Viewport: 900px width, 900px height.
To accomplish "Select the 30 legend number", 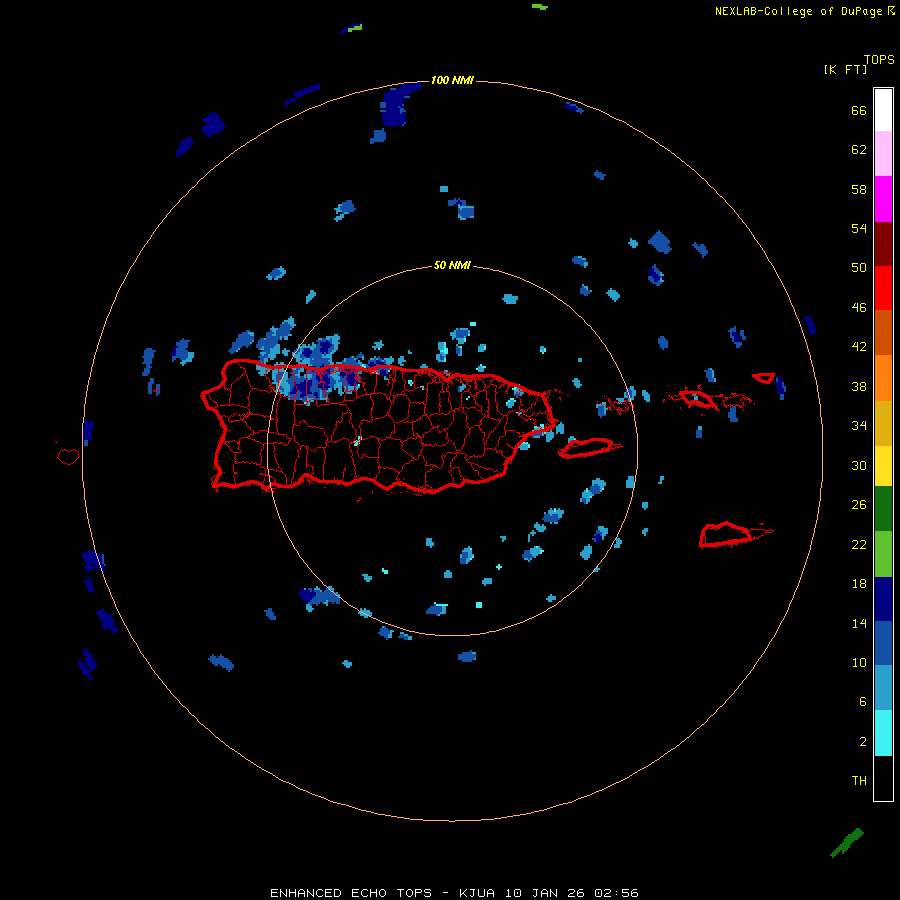I will (x=859, y=465).
